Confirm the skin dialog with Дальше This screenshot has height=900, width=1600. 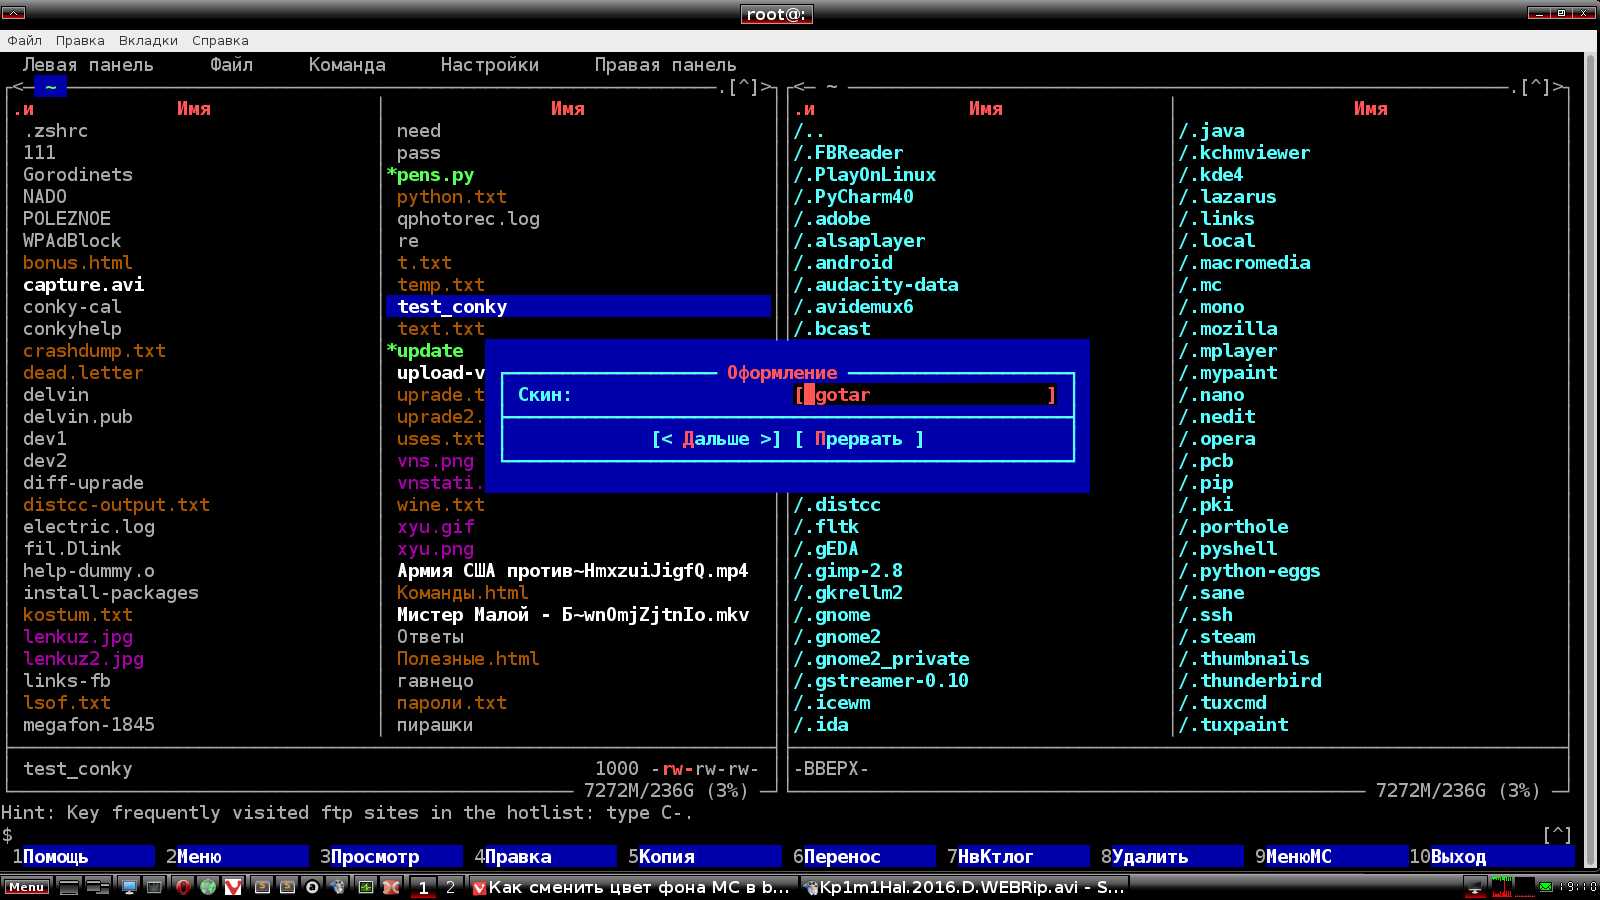point(716,439)
